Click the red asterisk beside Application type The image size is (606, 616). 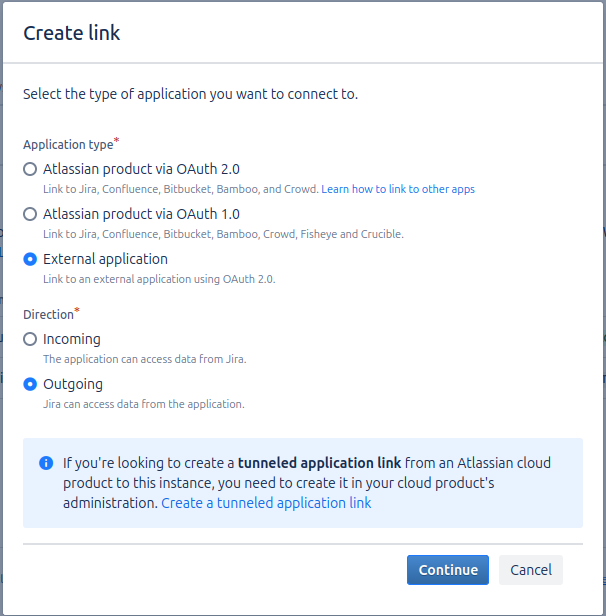pos(117,141)
